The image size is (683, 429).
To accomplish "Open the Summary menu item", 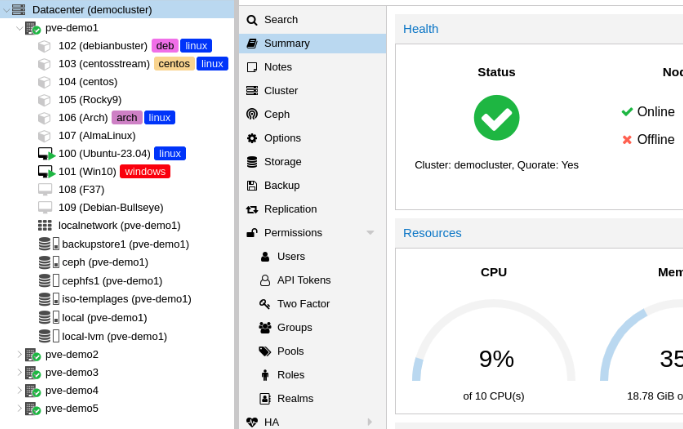I will coord(287,43).
